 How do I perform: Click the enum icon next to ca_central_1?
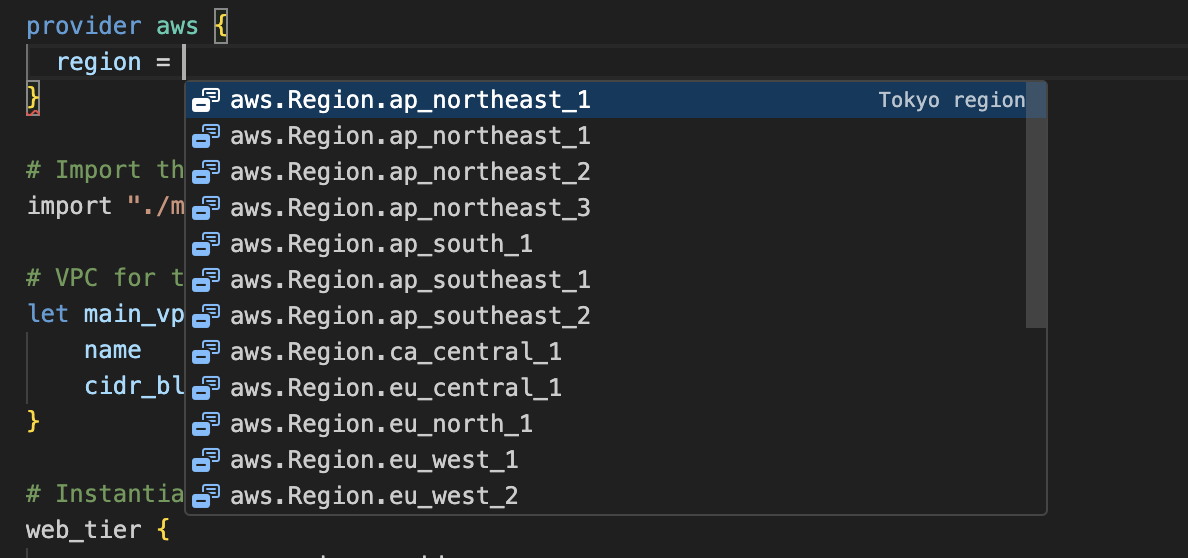pyautogui.click(x=206, y=352)
